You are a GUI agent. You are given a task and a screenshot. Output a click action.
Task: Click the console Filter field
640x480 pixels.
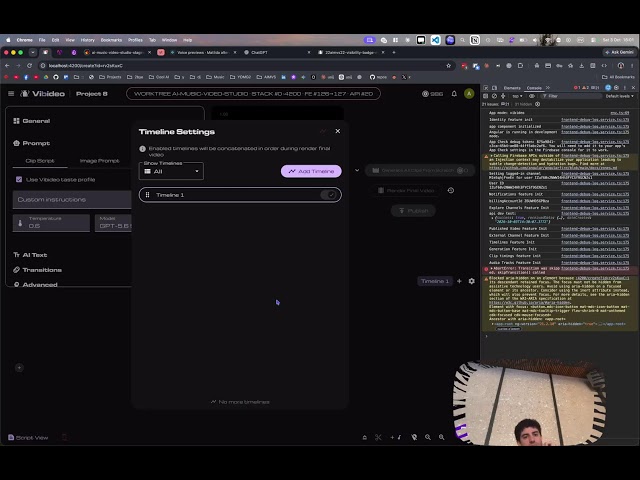pyautogui.click(x=571, y=96)
